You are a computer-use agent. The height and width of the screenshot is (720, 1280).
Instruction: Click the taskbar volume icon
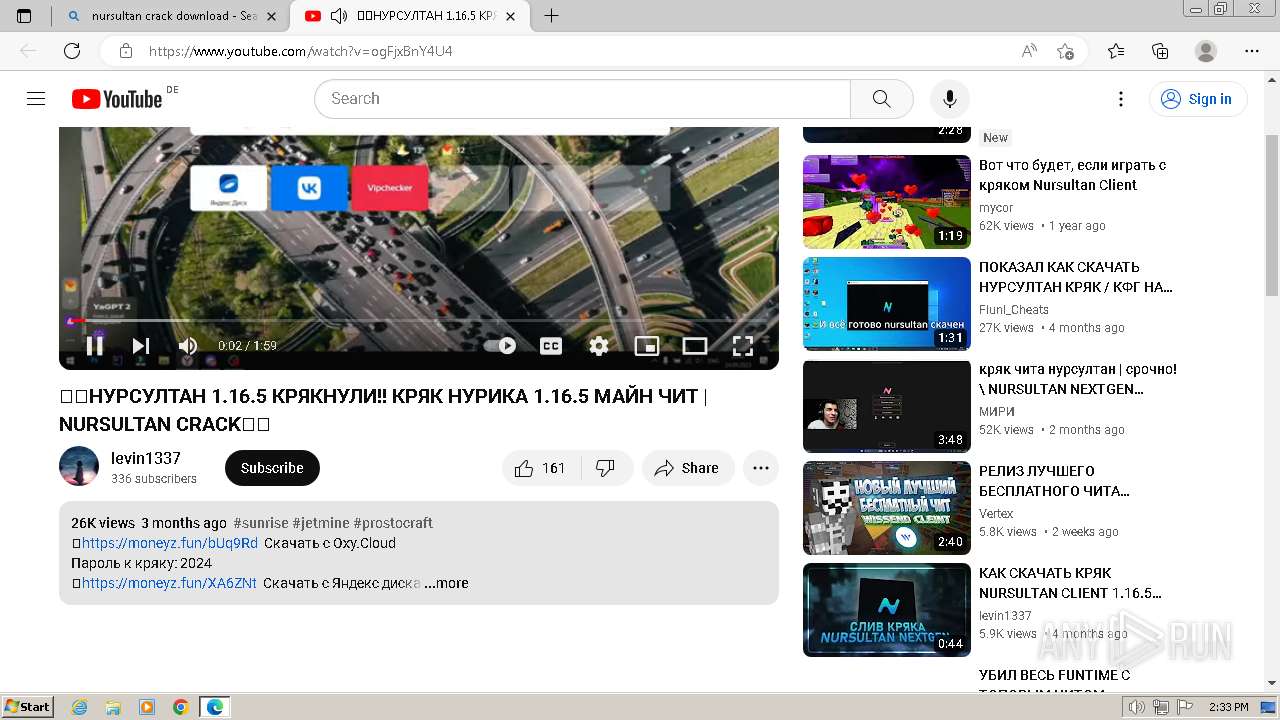point(1137,707)
